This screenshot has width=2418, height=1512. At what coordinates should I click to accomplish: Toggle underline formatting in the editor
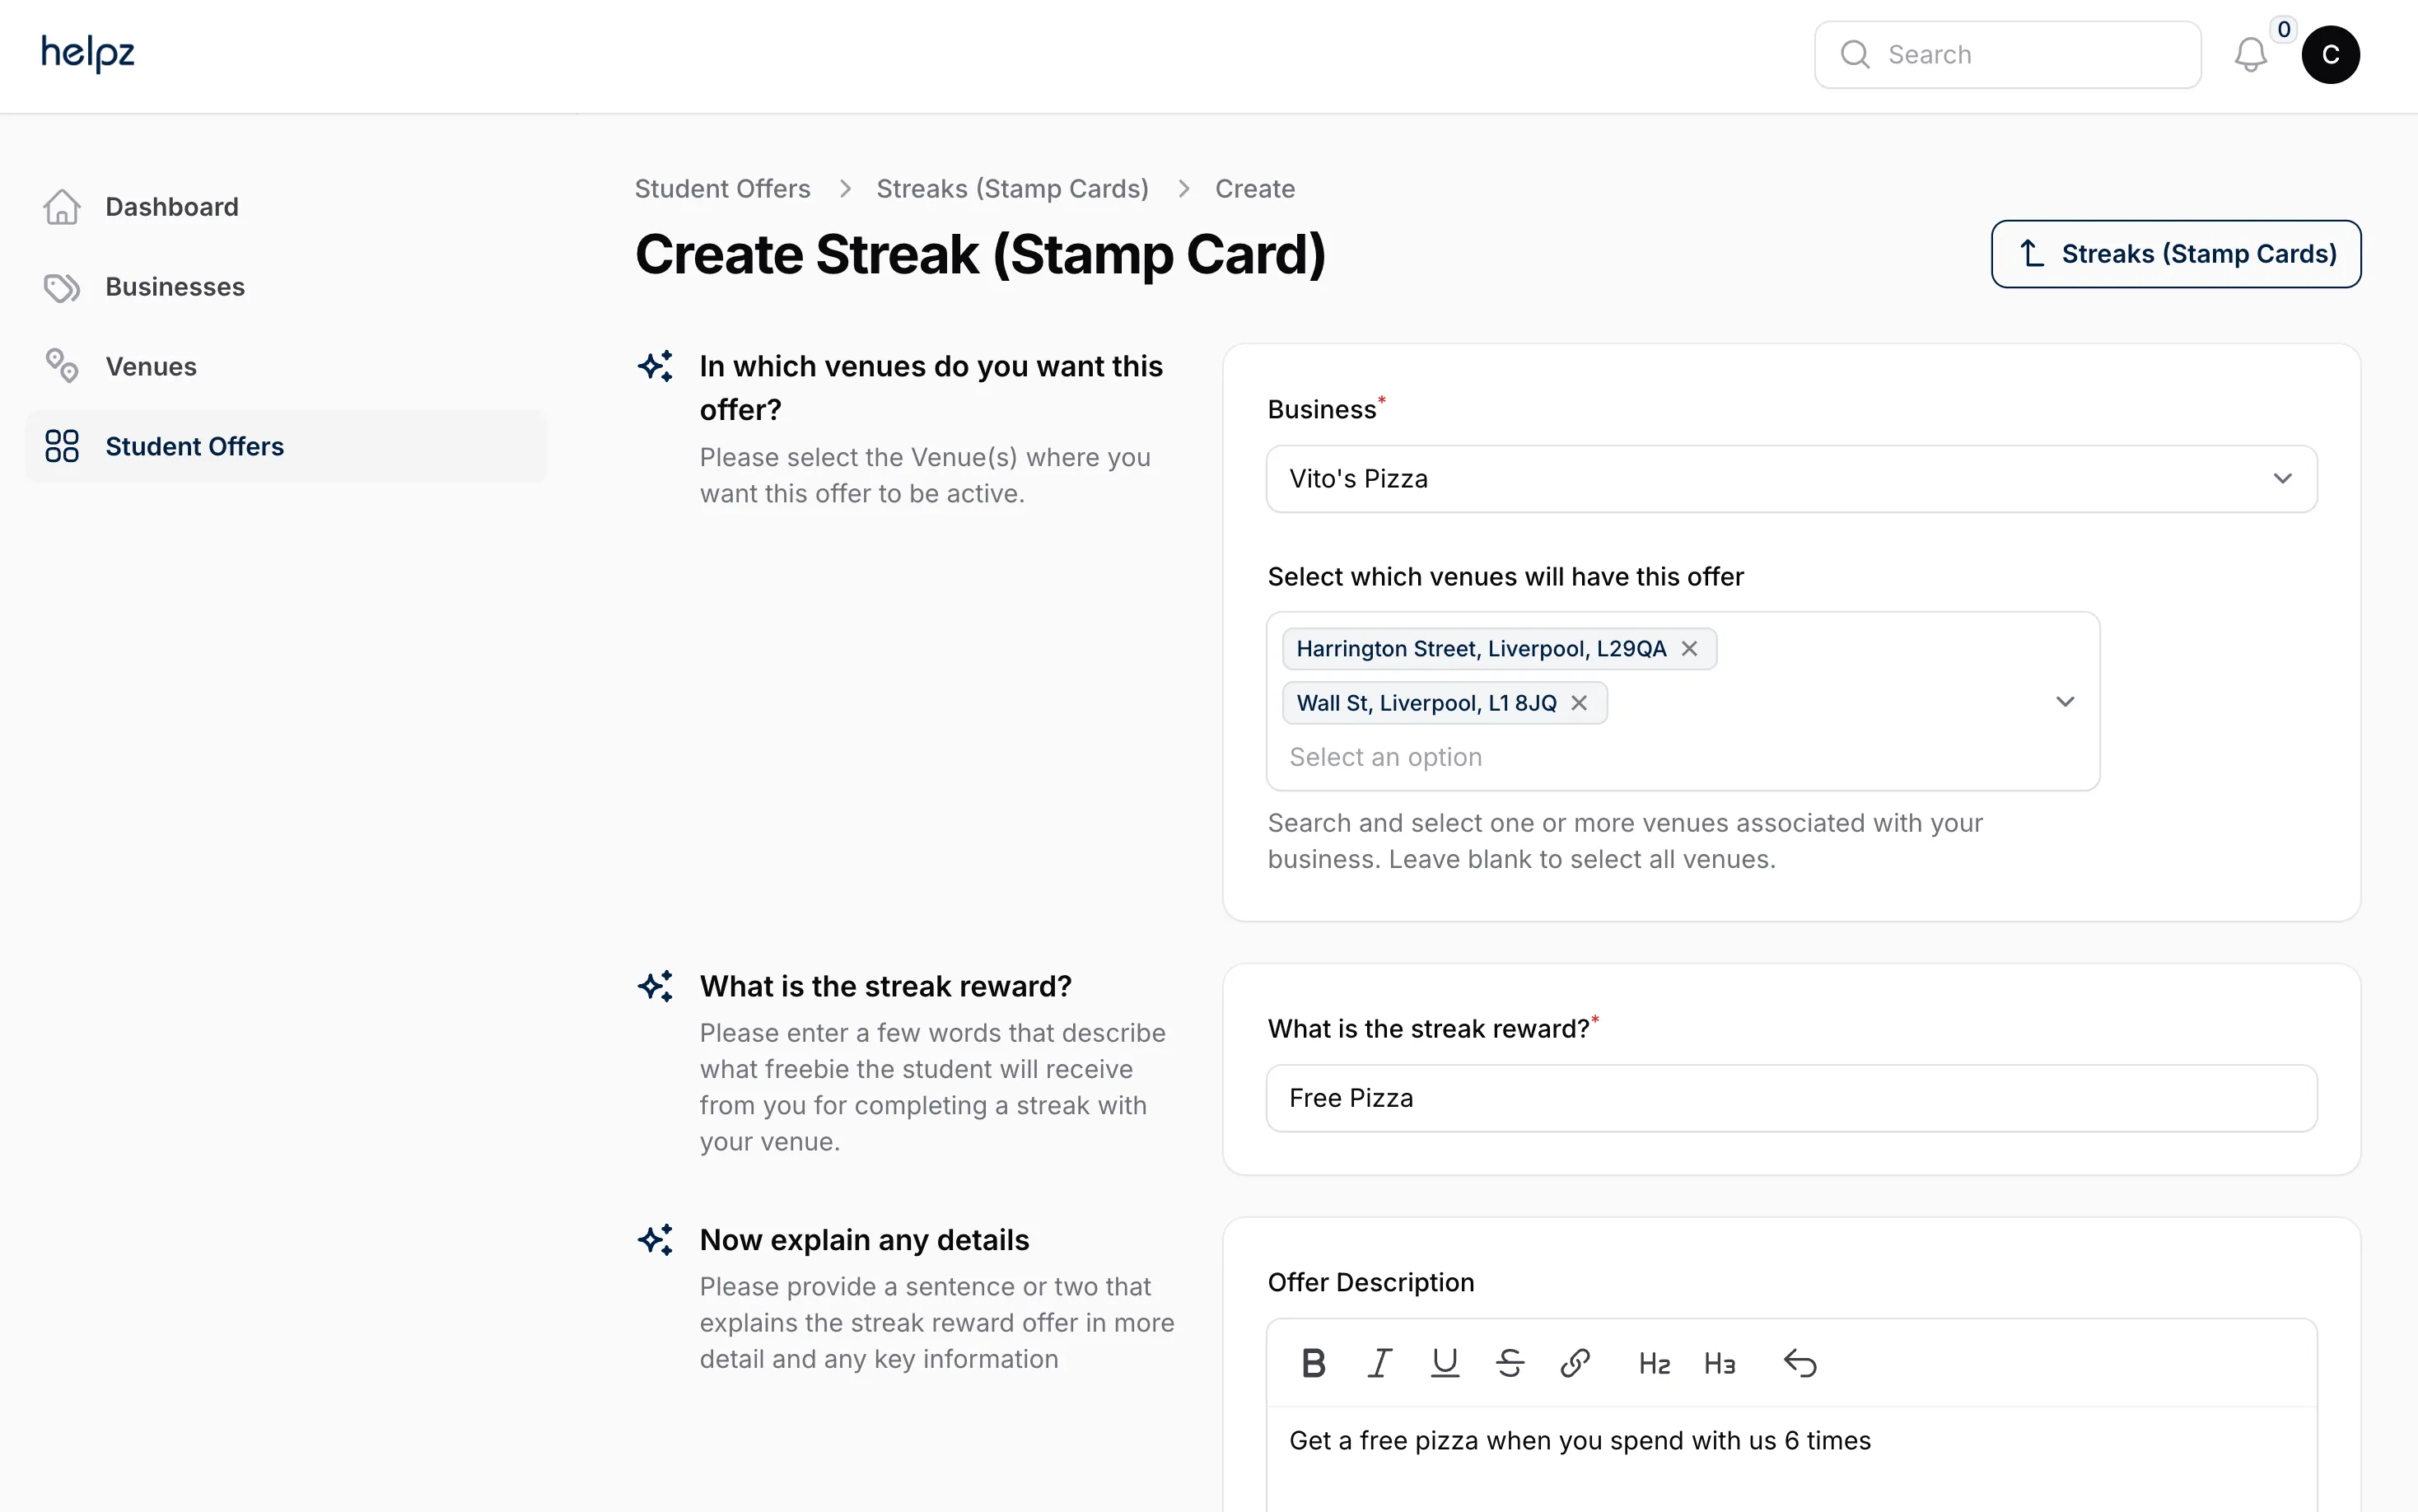tap(1444, 1363)
